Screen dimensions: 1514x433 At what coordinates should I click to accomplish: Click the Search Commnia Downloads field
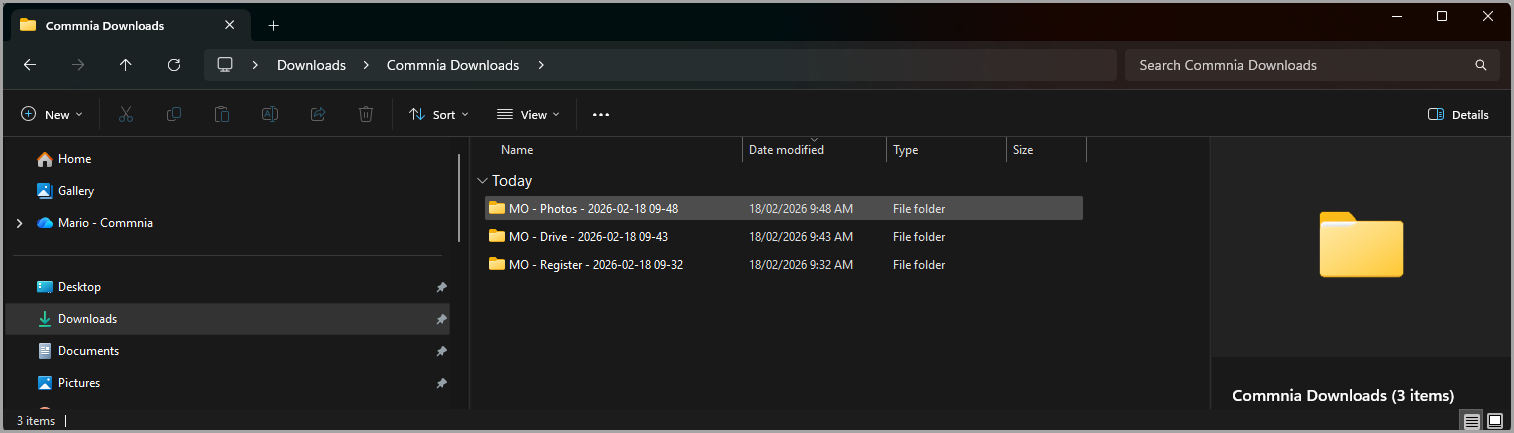(x=1300, y=65)
